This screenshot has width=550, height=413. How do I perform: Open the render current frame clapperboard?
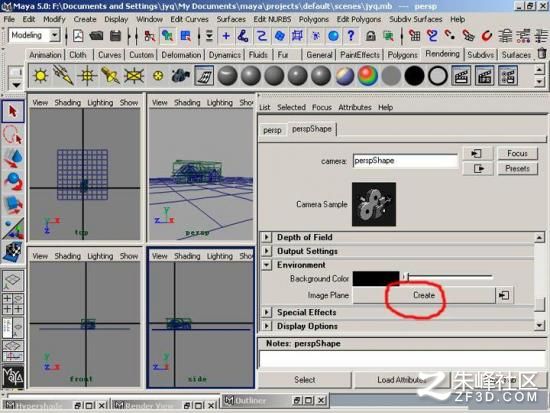461,75
